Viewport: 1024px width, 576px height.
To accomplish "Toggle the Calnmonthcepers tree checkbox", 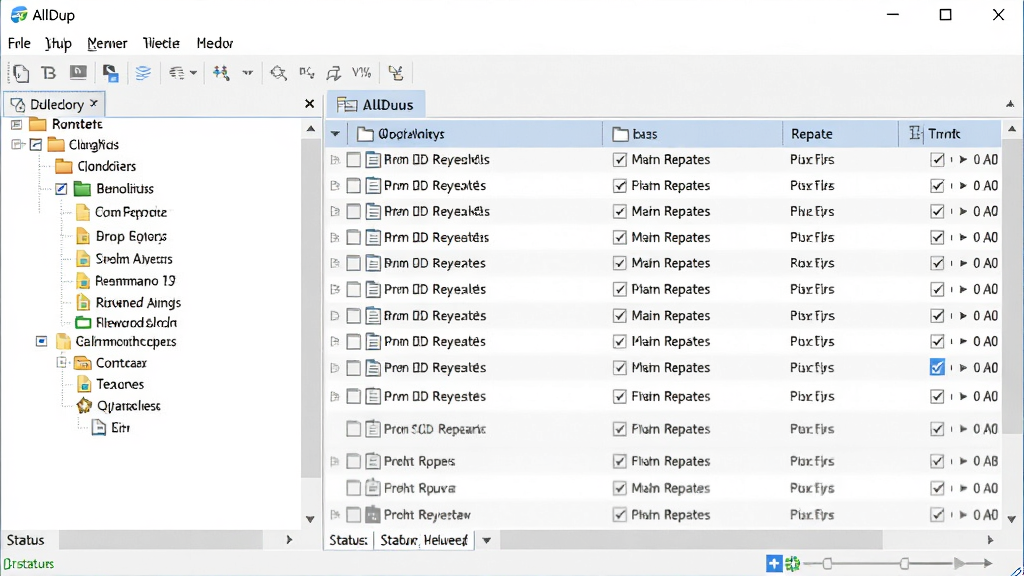I will pyautogui.click(x=41, y=341).
